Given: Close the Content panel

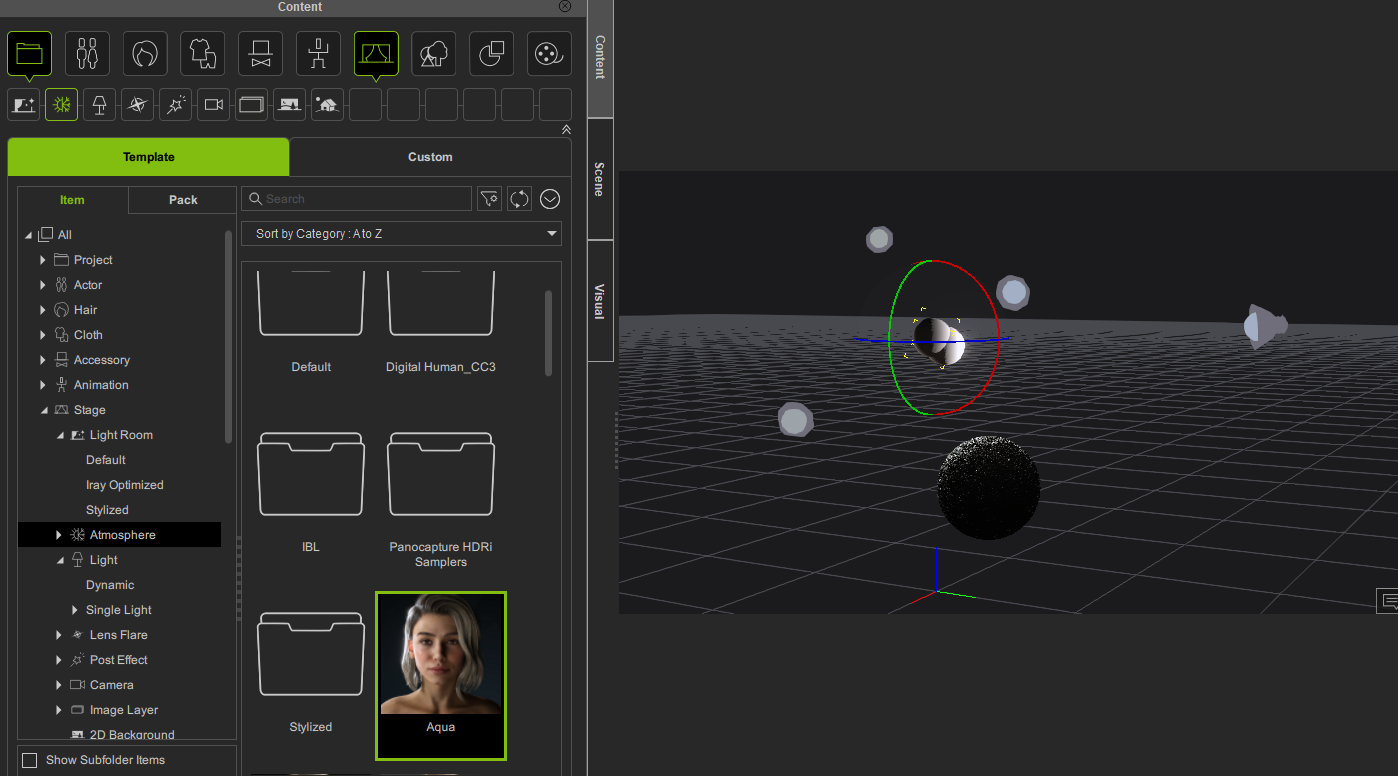Looking at the screenshot, I should 565,6.
